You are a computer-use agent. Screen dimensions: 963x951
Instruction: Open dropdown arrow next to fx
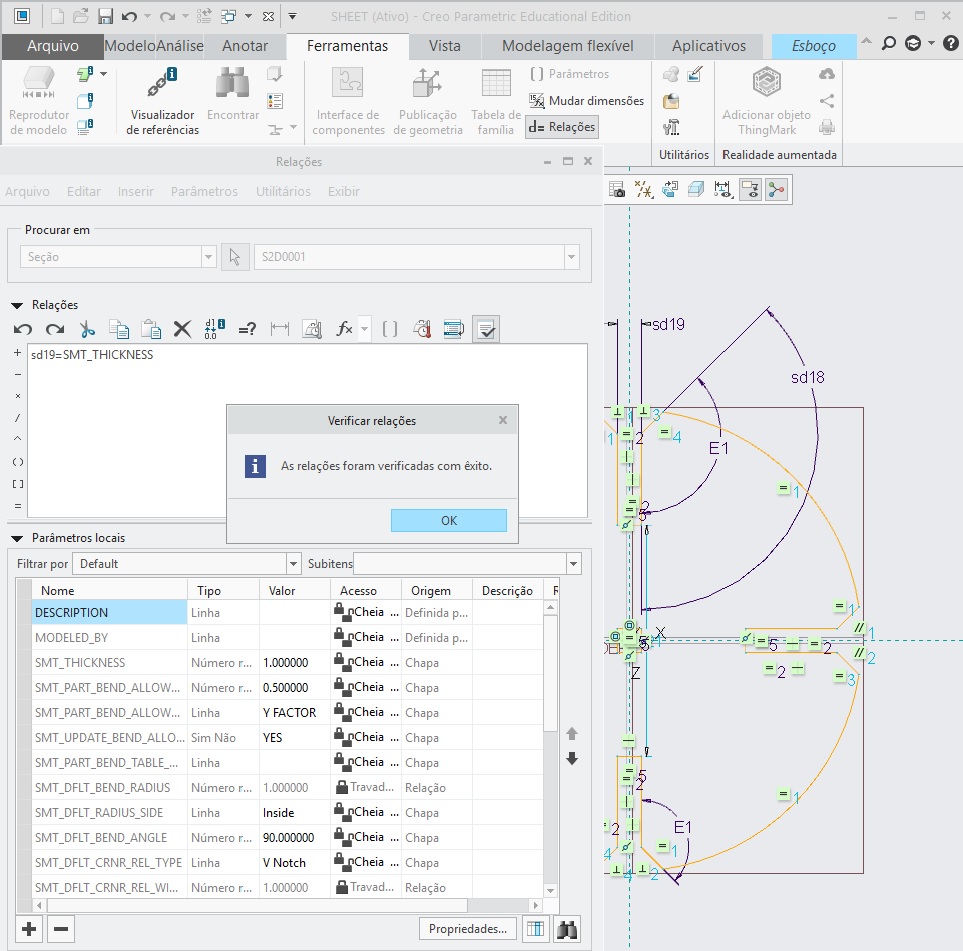364,329
